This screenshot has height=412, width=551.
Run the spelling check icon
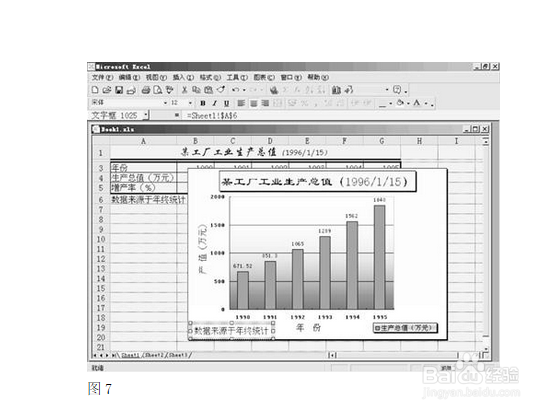[x=170, y=90]
